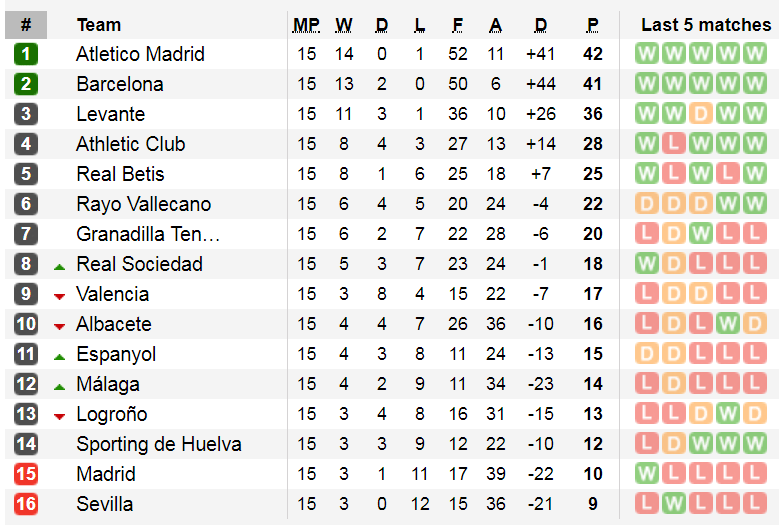Click the Last 5 matches header
779x525 pixels.
[x=706, y=25]
